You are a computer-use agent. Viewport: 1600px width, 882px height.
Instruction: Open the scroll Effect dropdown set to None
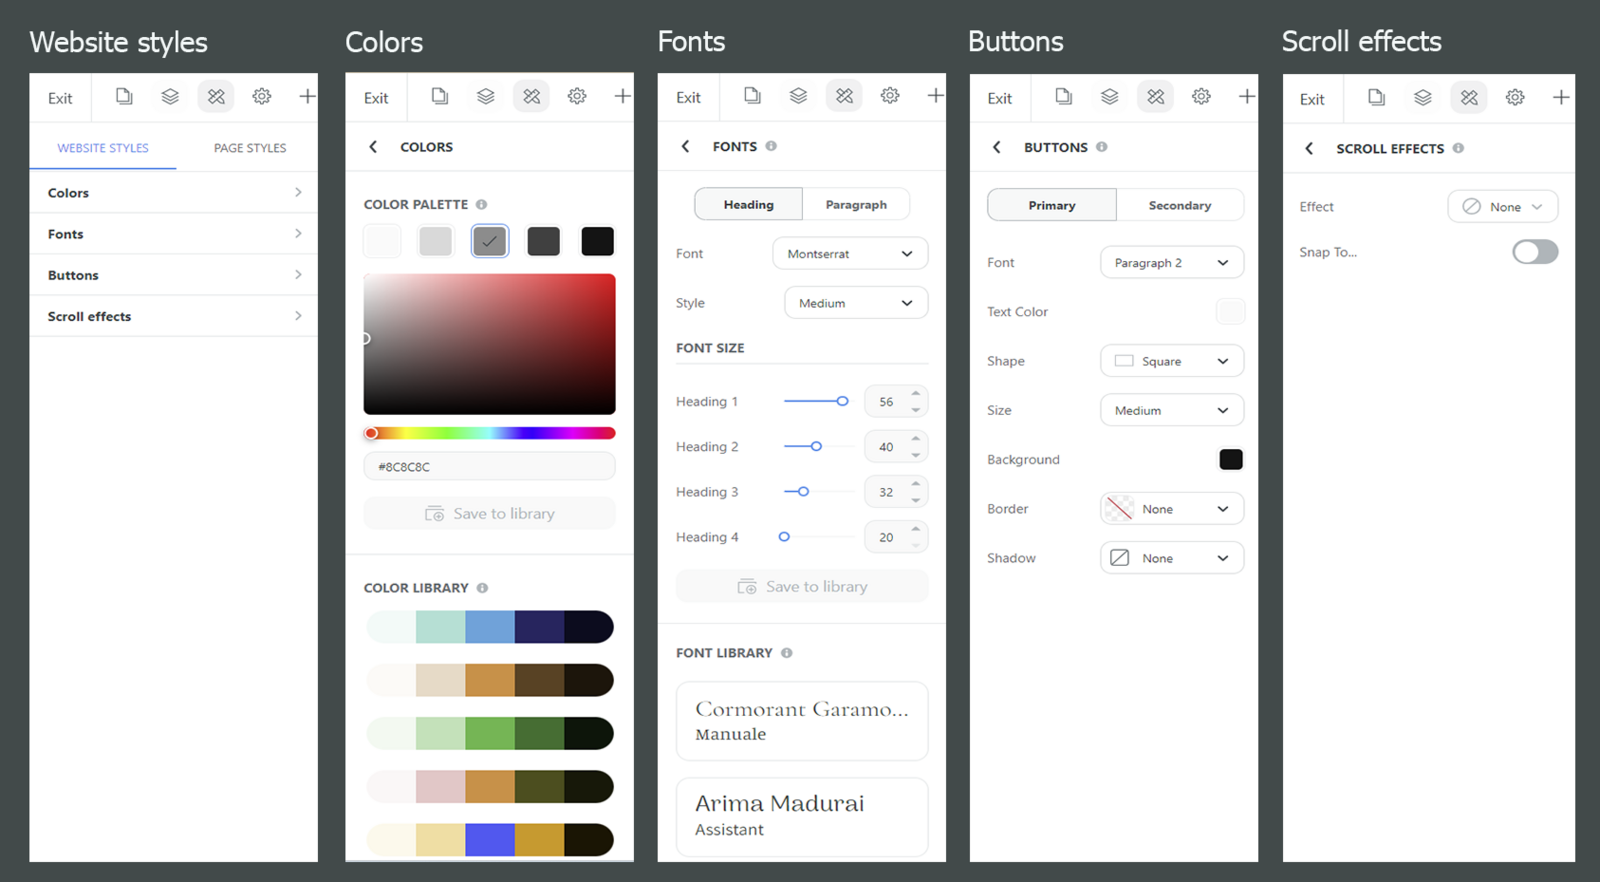click(1502, 207)
